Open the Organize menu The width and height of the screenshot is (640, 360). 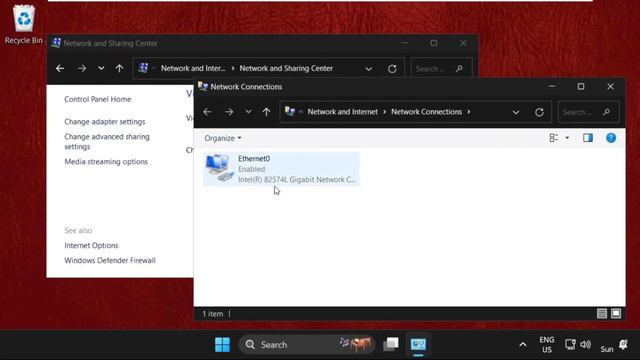click(x=223, y=138)
